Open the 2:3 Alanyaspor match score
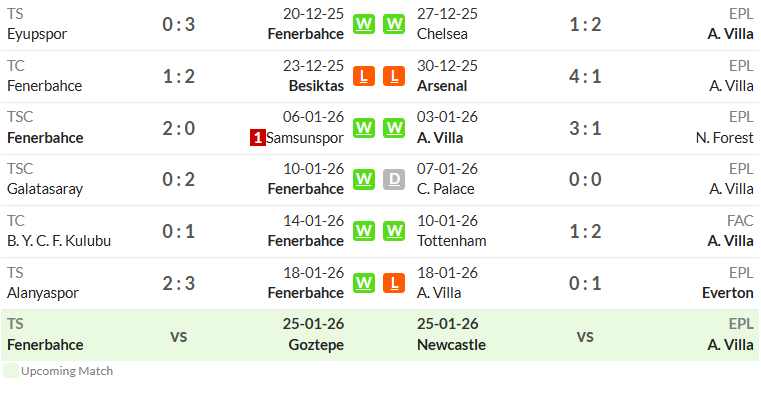The image size is (761, 402). pyautogui.click(x=179, y=283)
